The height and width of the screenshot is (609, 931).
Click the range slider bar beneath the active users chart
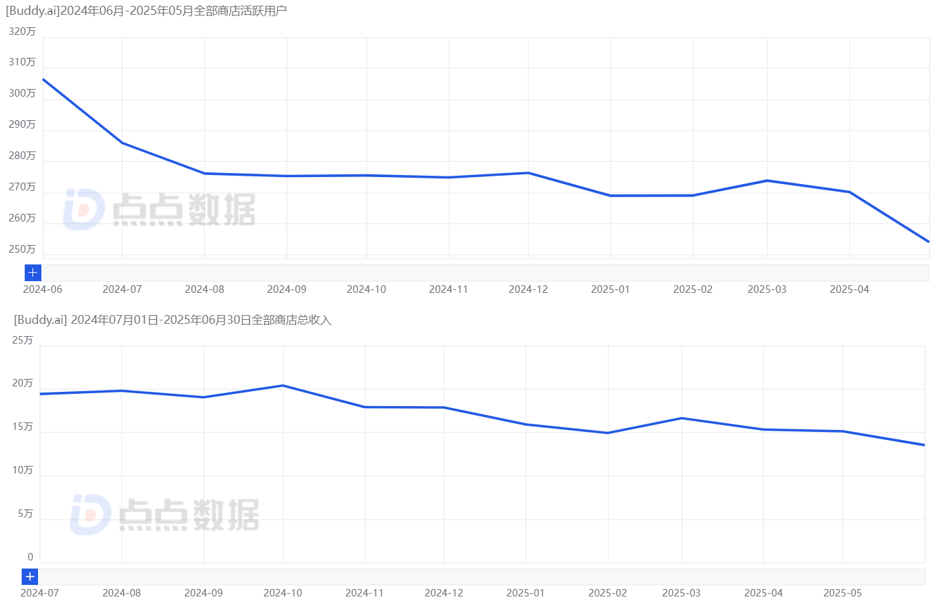pos(480,272)
